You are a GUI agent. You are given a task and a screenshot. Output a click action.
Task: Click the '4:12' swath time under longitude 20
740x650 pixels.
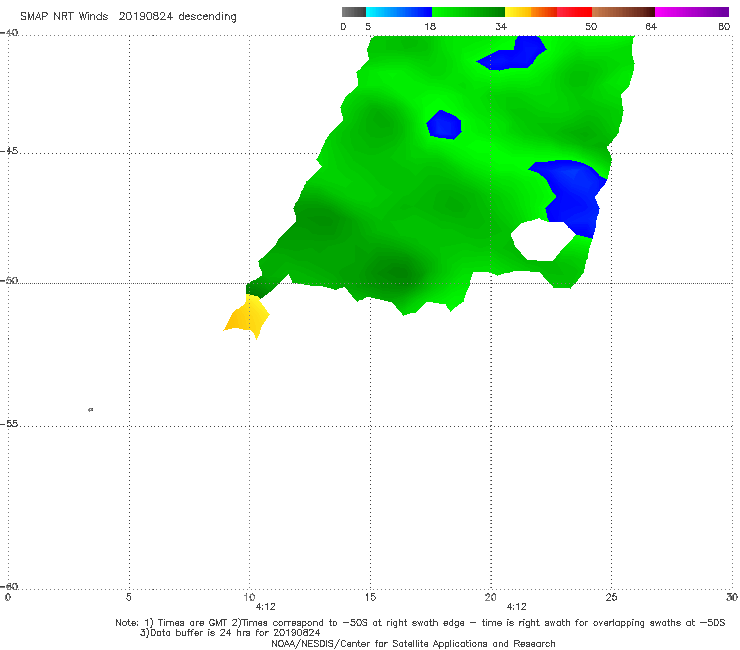pyautogui.click(x=516, y=607)
